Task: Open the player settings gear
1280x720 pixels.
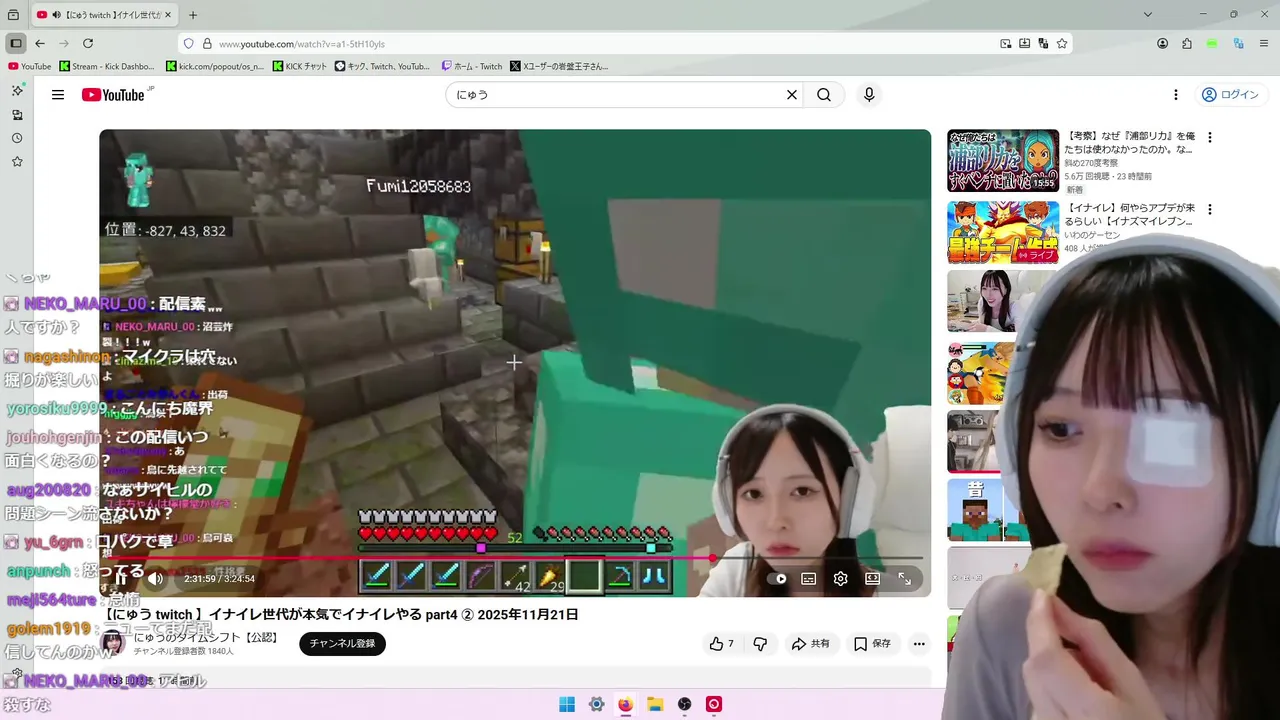Action: click(841, 578)
